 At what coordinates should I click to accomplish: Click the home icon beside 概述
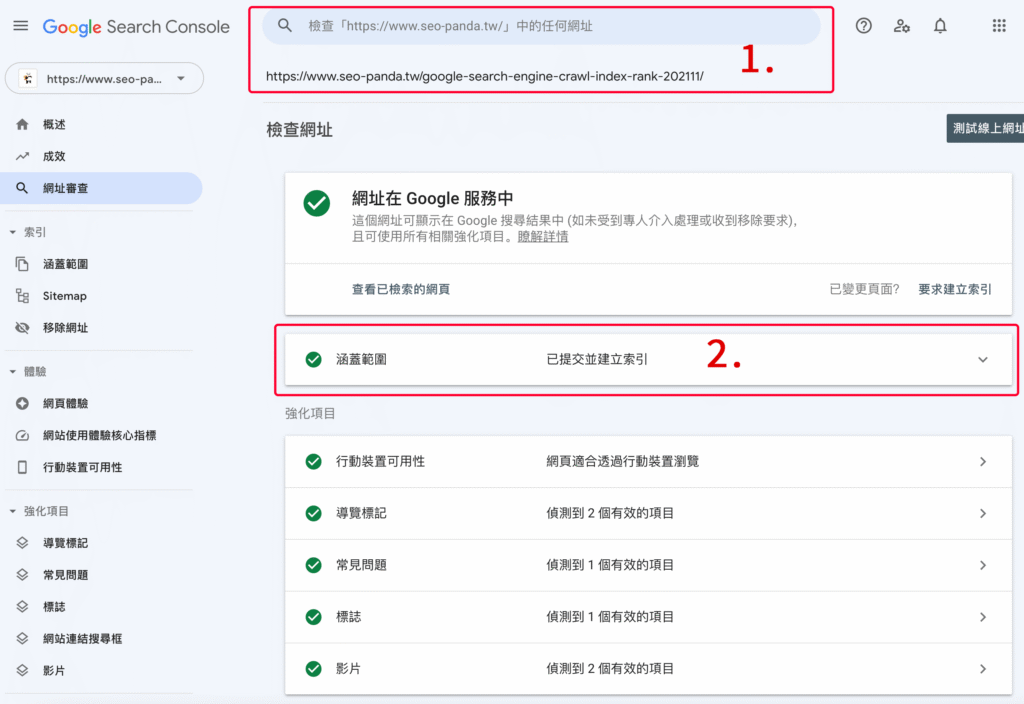click(22, 124)
